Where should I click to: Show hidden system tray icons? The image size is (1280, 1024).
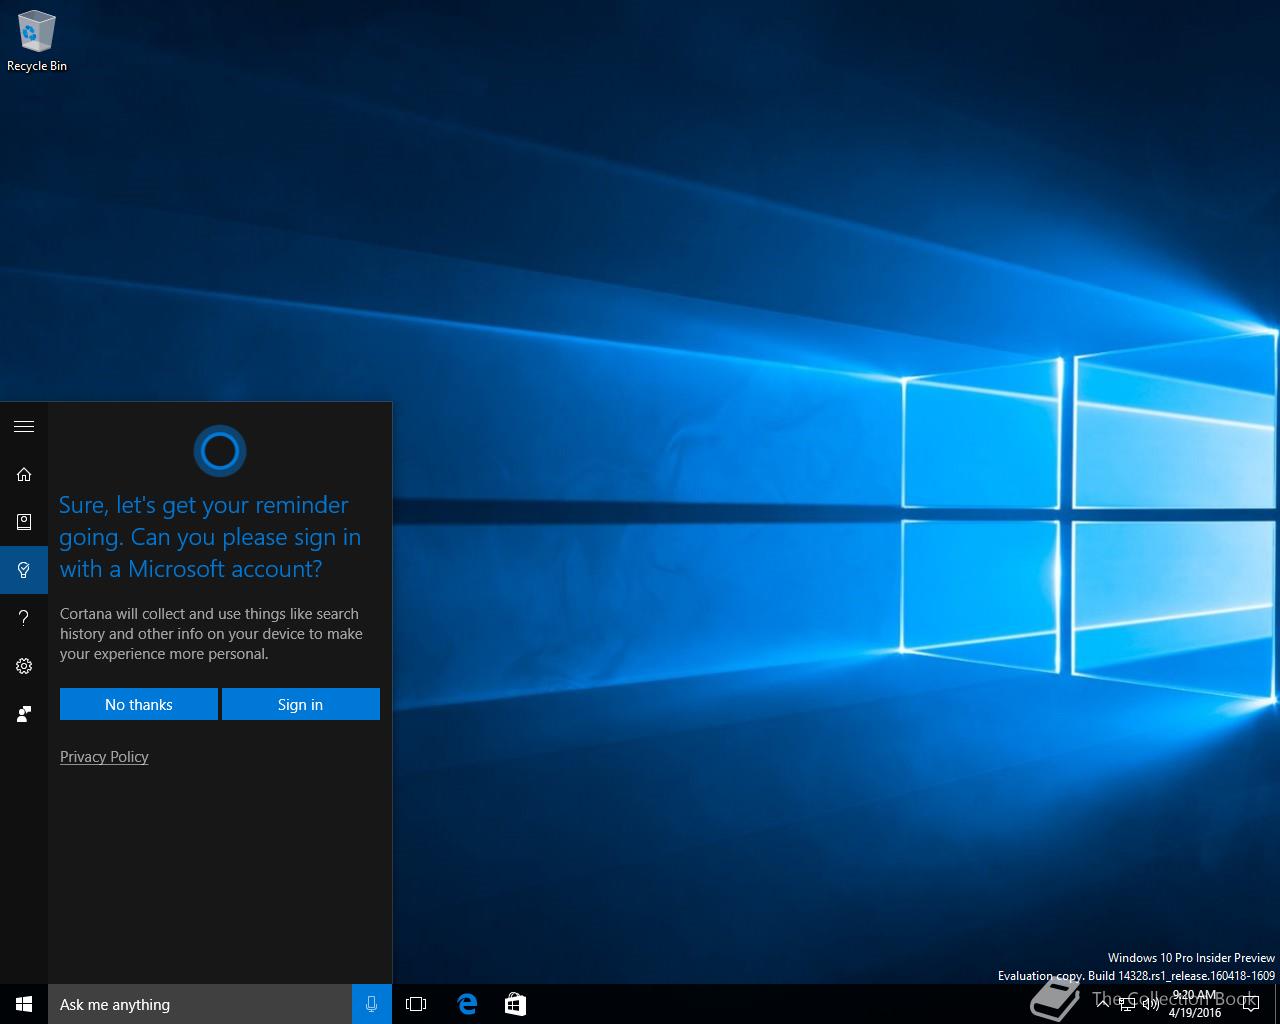tap(1103, 1004)
